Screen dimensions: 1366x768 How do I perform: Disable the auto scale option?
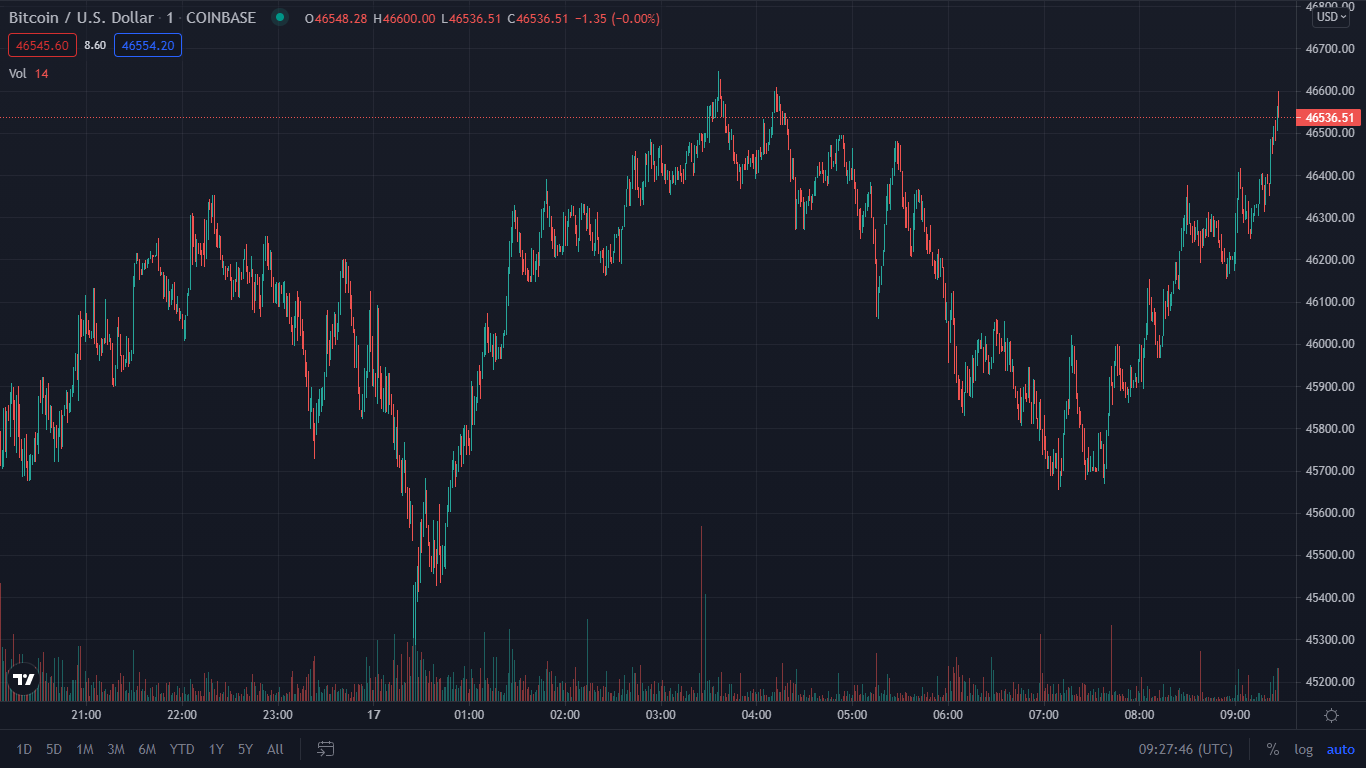(1340, 749)
